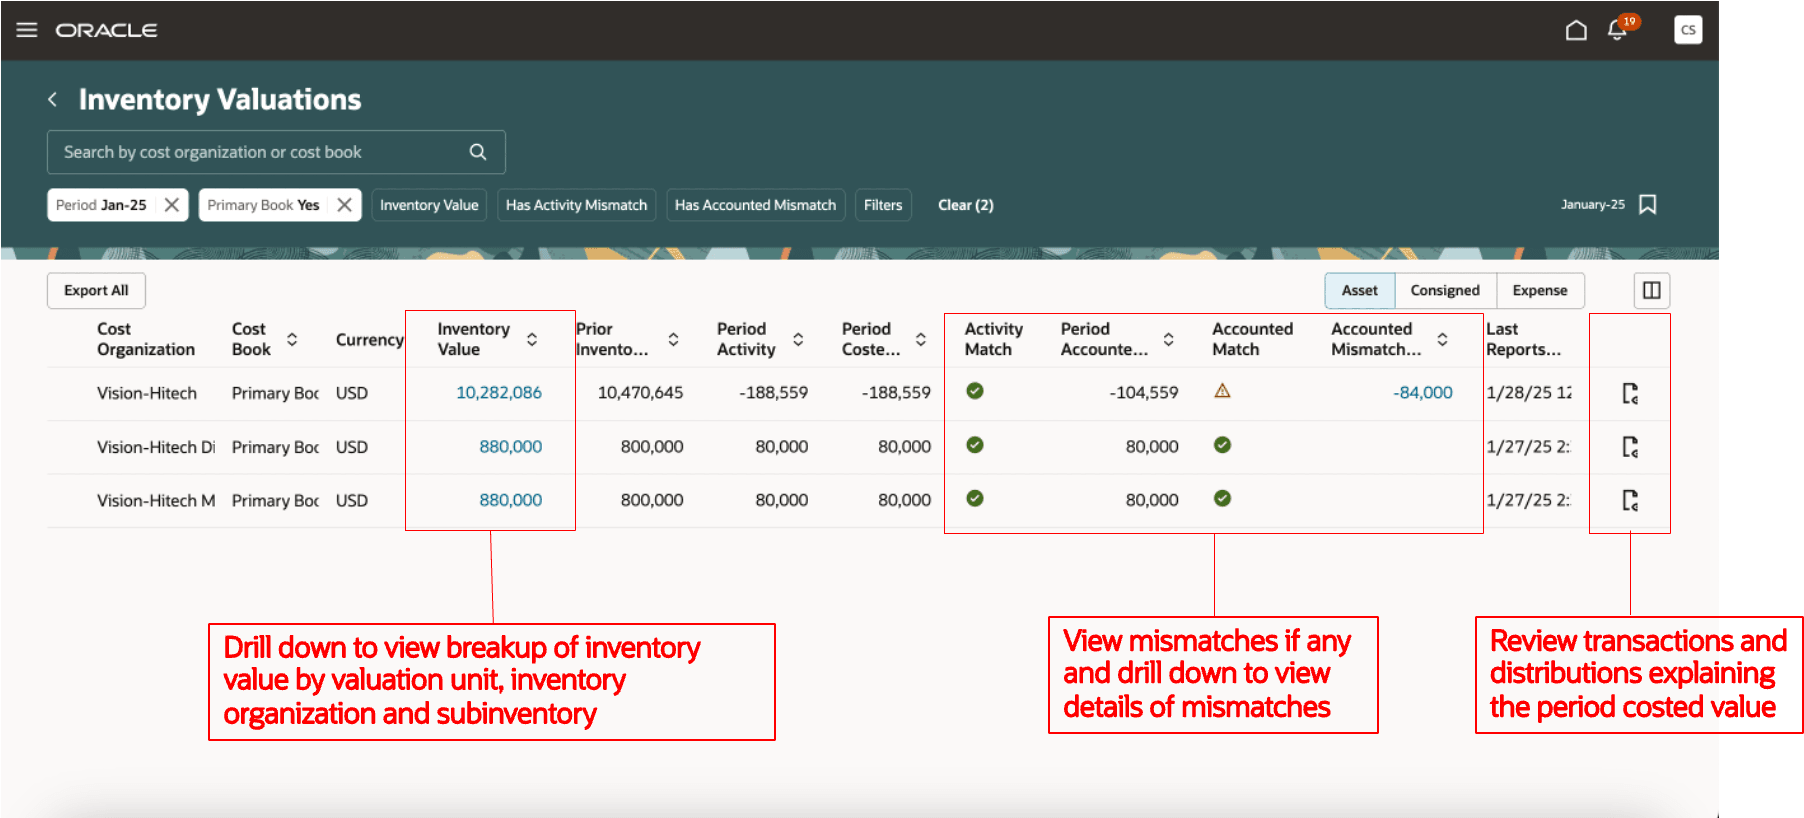The height and width of the screenshot is (818, 1804).
Task: Click the Currency column header
Action: point(370,340)
